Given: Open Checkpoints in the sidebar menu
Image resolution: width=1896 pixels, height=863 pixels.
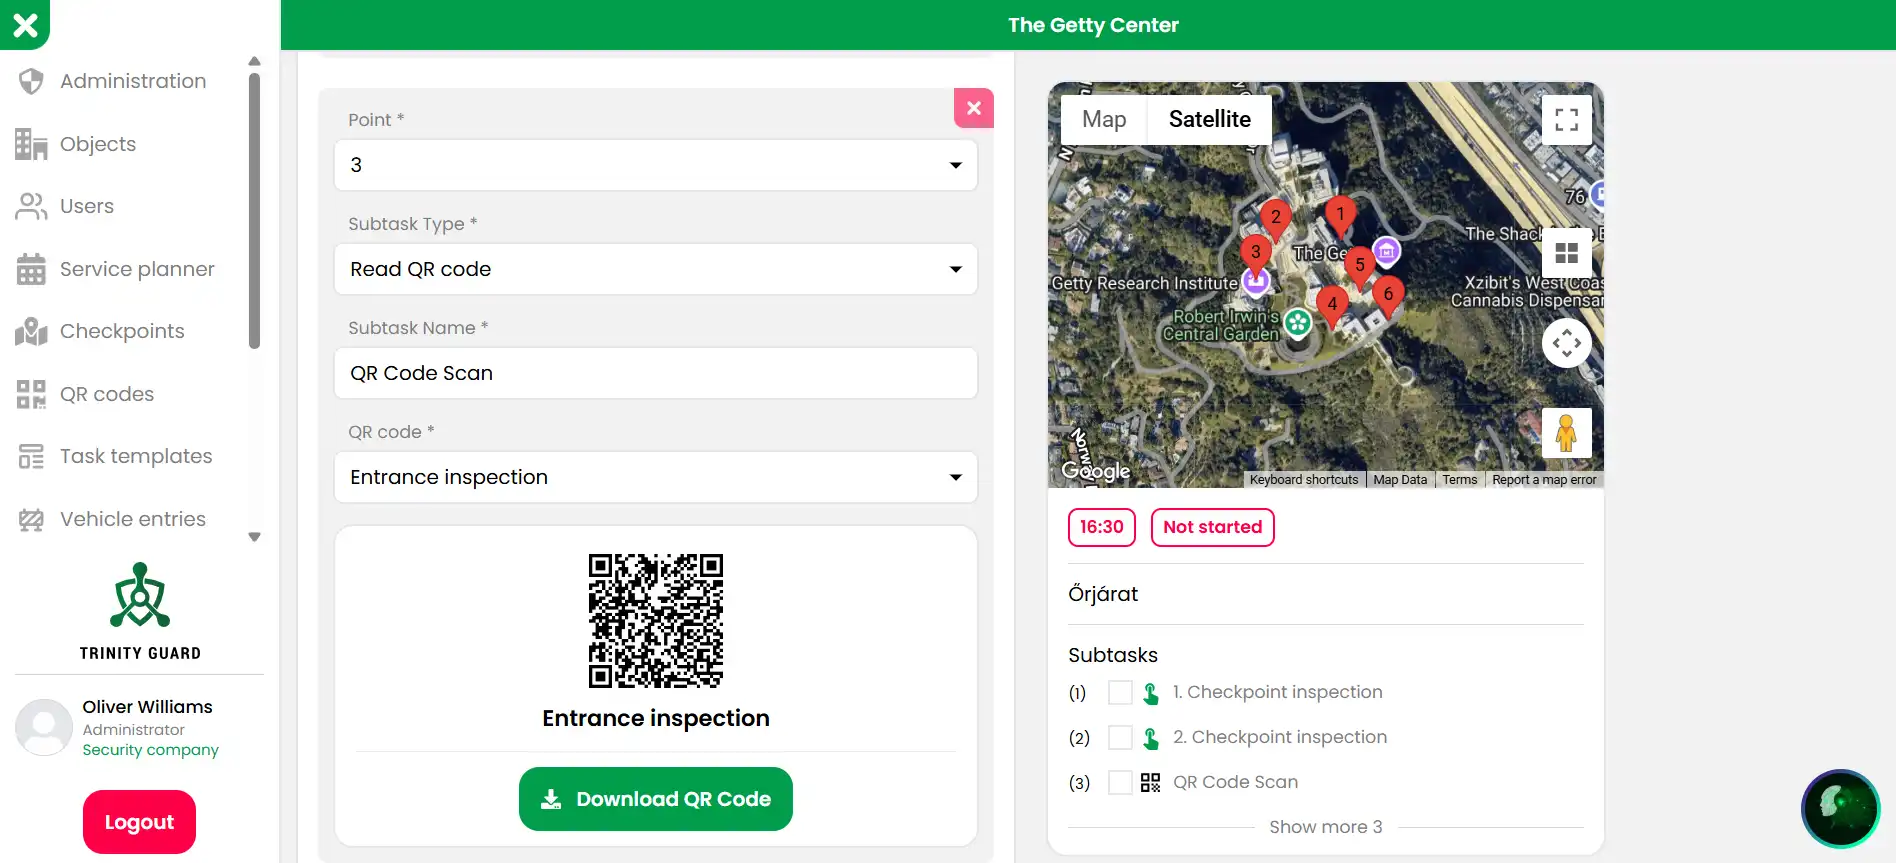Looking at the screenshot, I should pos(122,331).
